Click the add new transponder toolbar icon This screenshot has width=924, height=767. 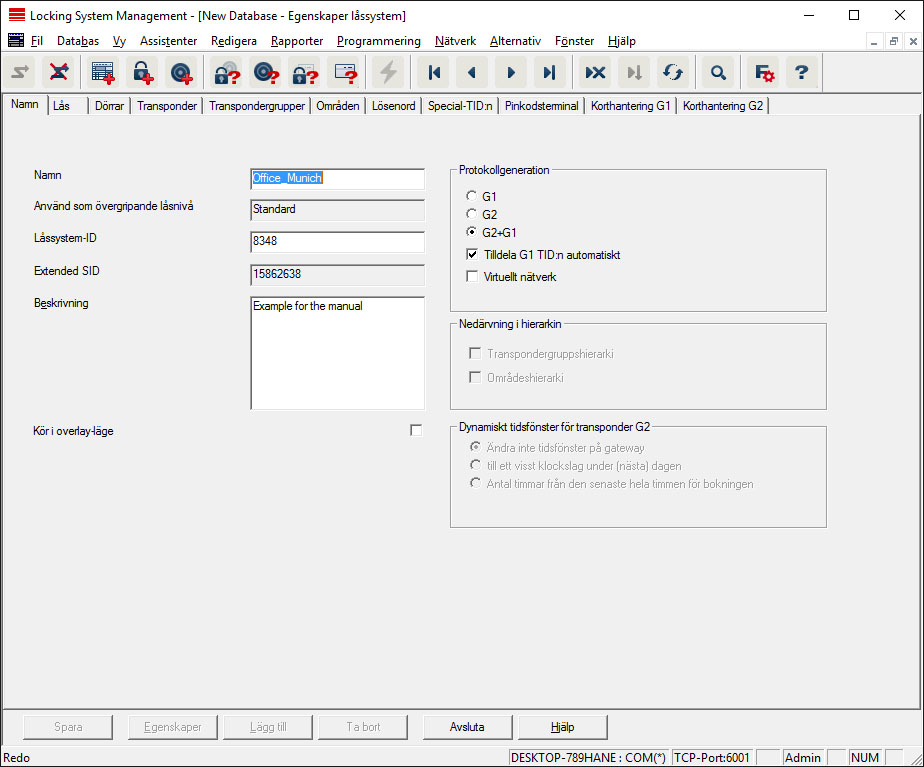[x=181, y=72]
